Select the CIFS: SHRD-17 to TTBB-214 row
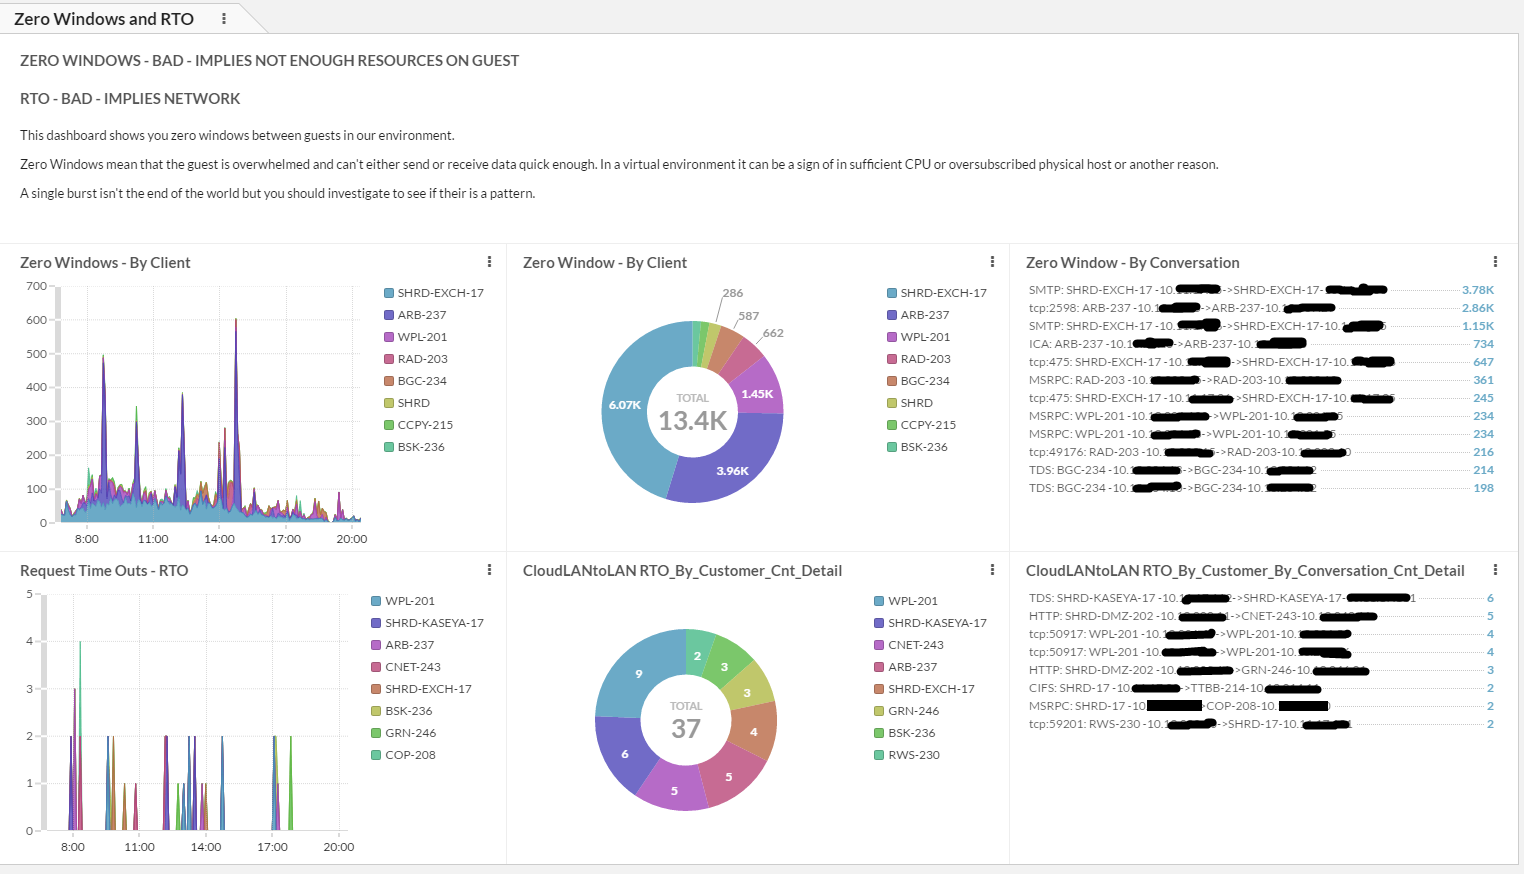This screenshot has width=1524, height=874. pyautogui.click(x=1261, y=688)
